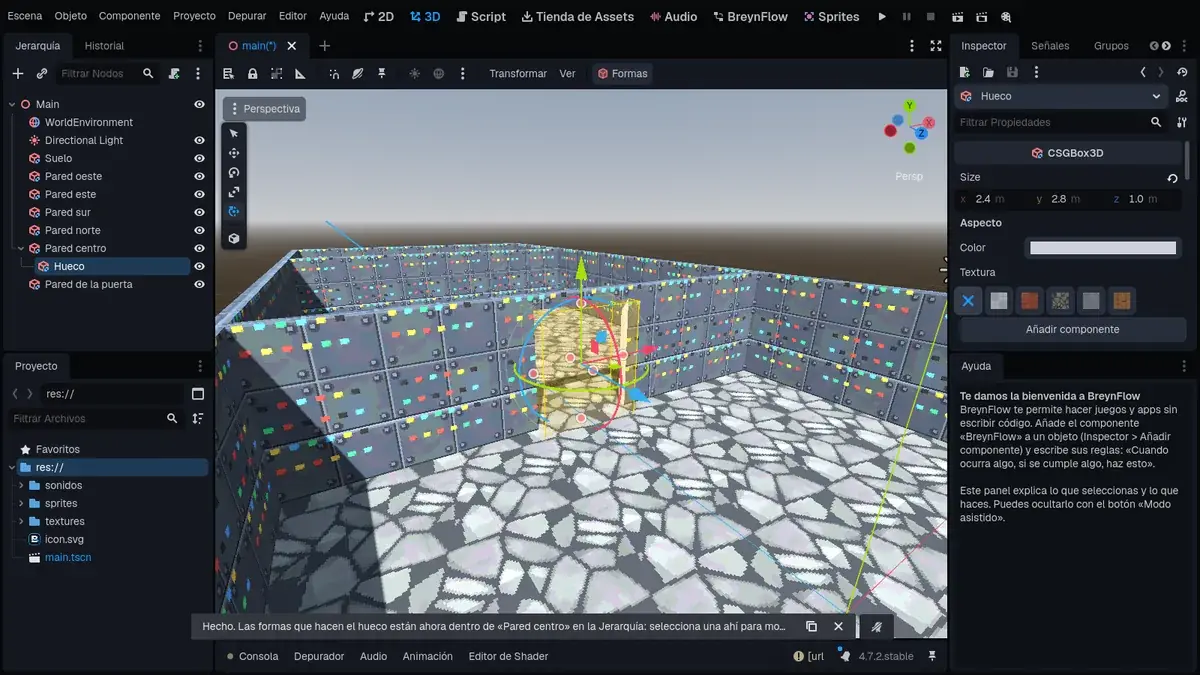The width and height of the screenshot is (1200, 675).
Task: Toggle fullscreen for the viewport
Action: click(x=936, y=46)
